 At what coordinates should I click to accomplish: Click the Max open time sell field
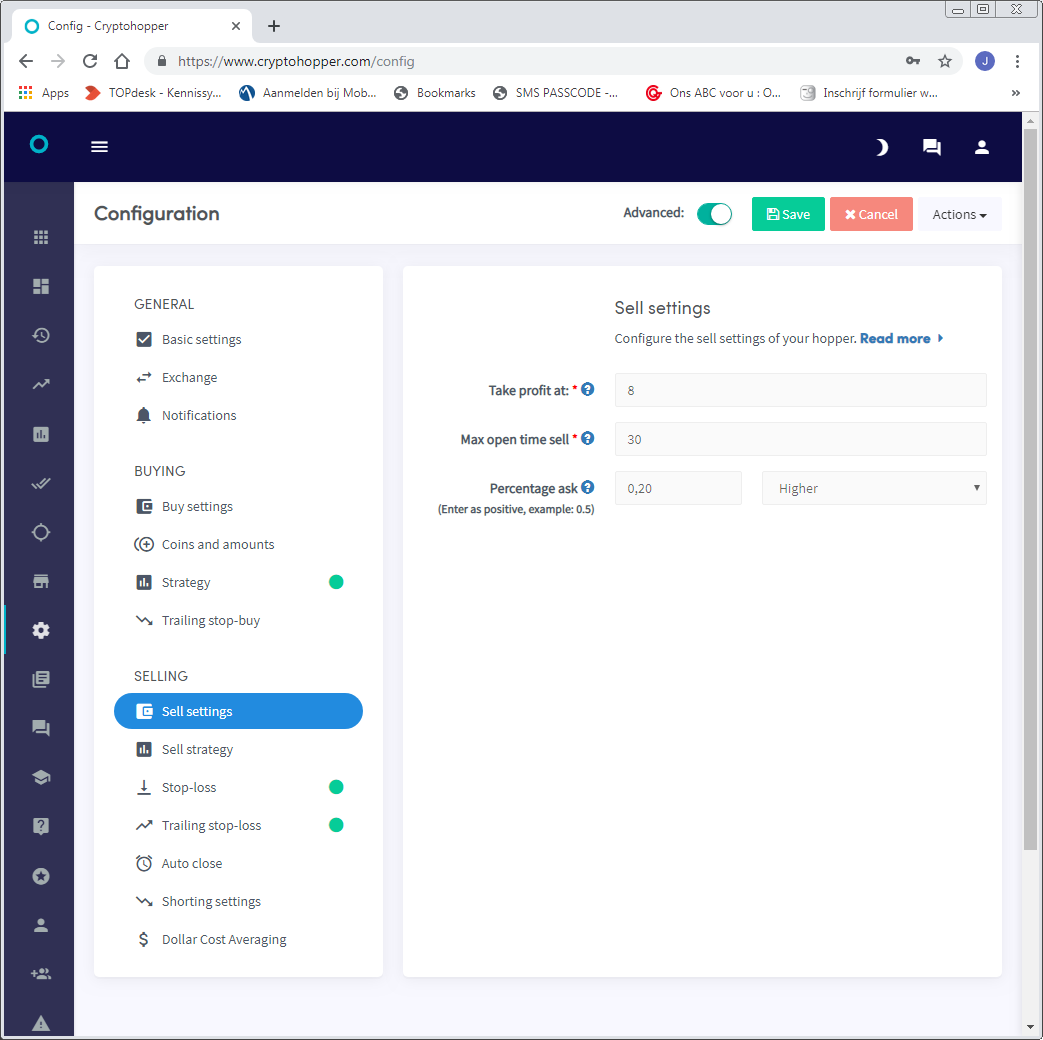(800, 439)
